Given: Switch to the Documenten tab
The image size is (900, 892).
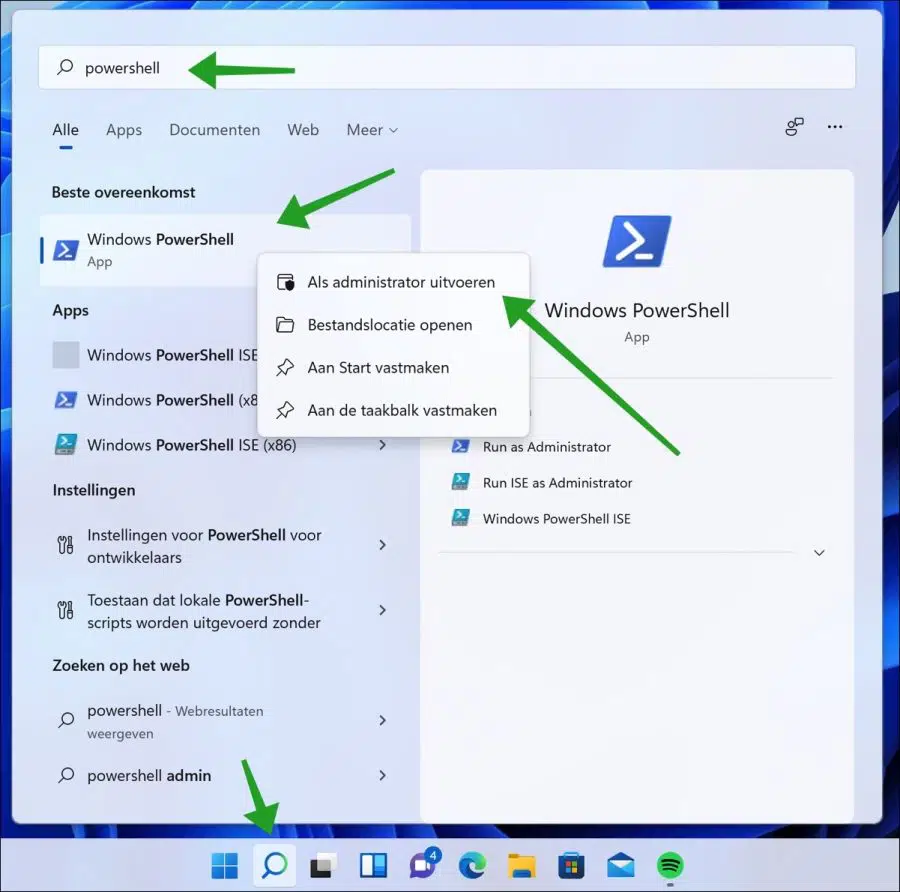Looking at the screenshot, I should (x=215, y=130).
